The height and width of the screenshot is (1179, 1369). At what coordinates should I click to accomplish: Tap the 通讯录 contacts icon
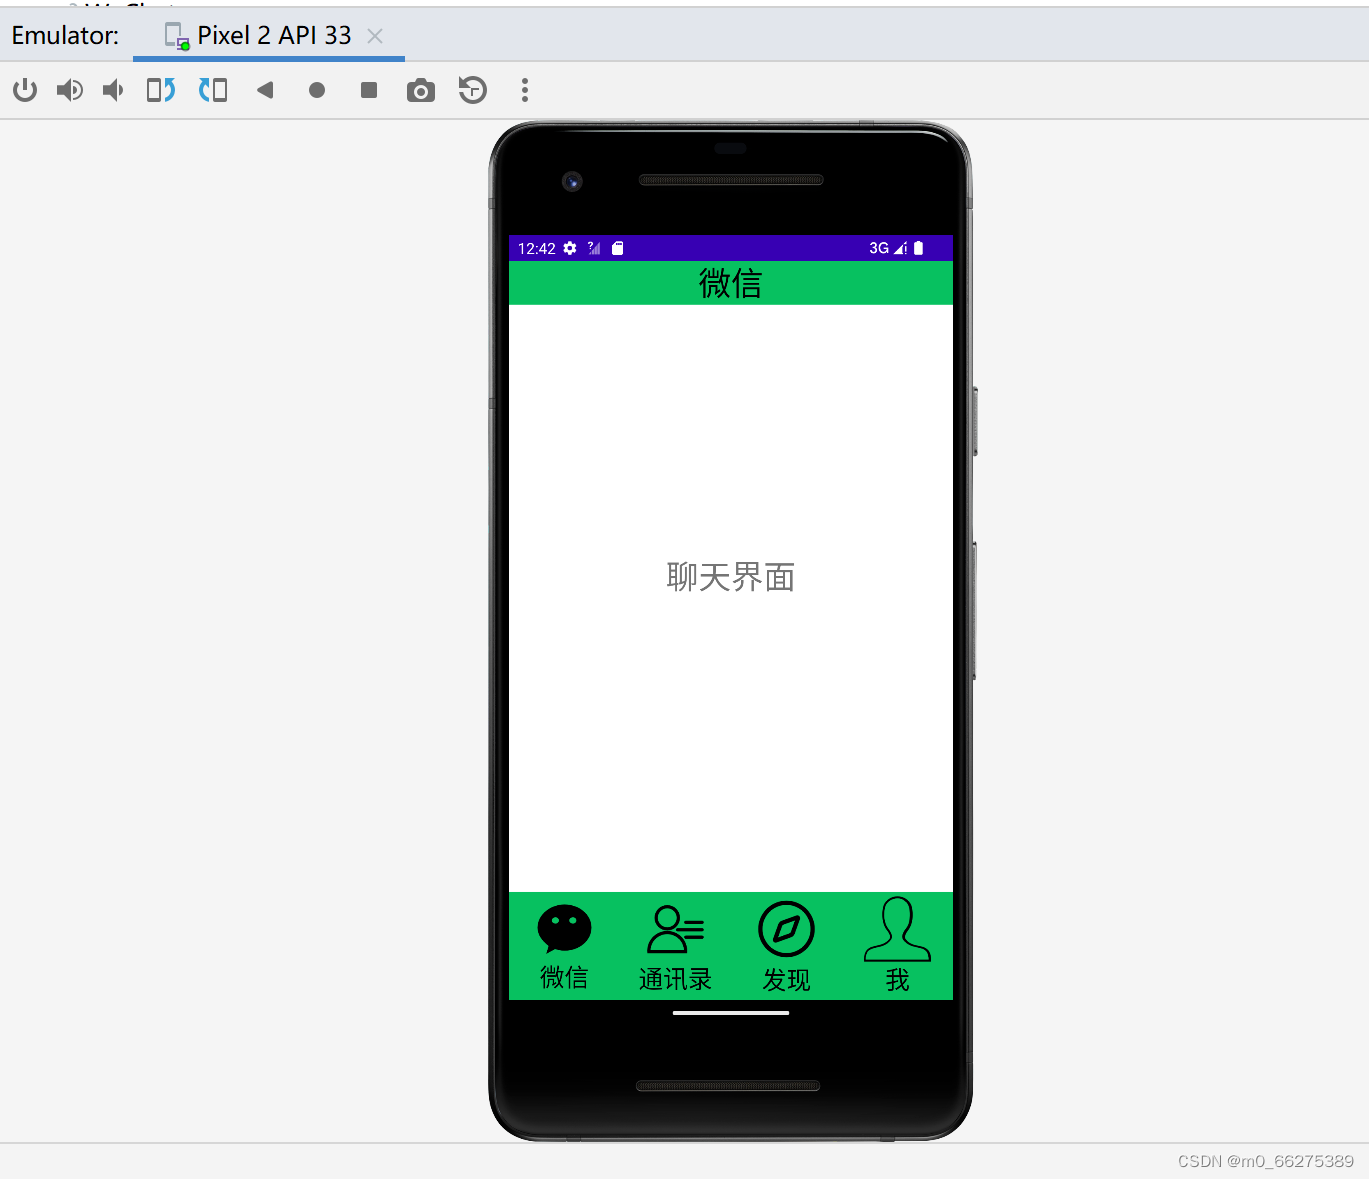676,929
